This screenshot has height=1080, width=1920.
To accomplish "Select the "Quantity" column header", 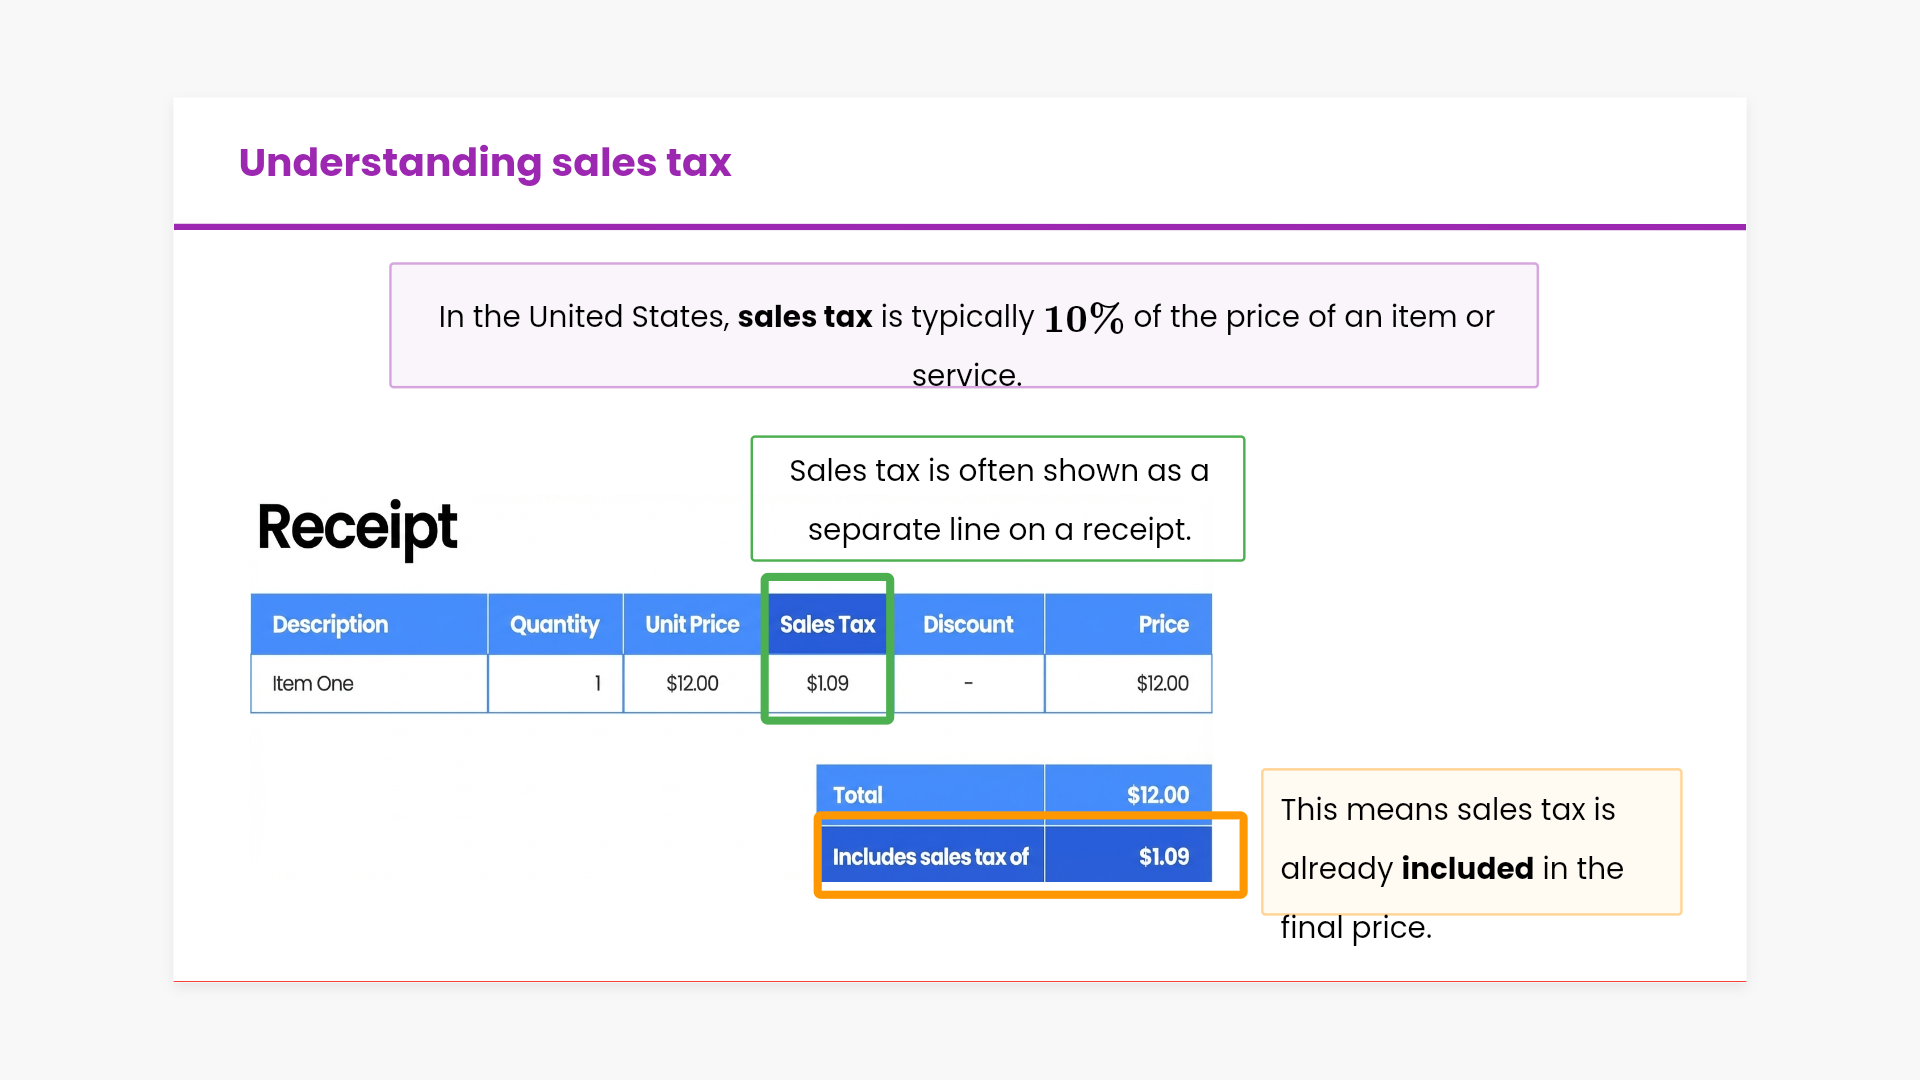I will pos(554,625).
